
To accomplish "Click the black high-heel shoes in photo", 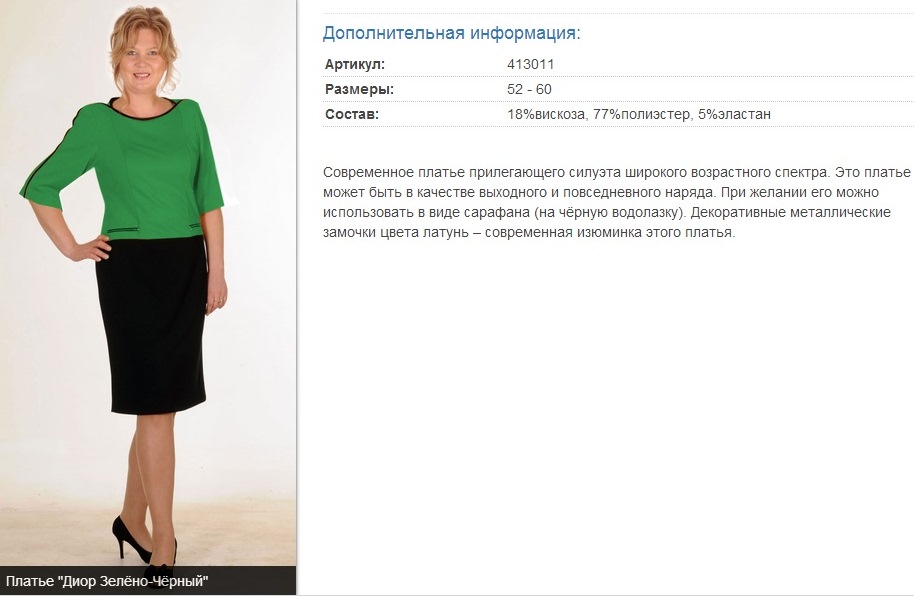I will click(145, 545).
